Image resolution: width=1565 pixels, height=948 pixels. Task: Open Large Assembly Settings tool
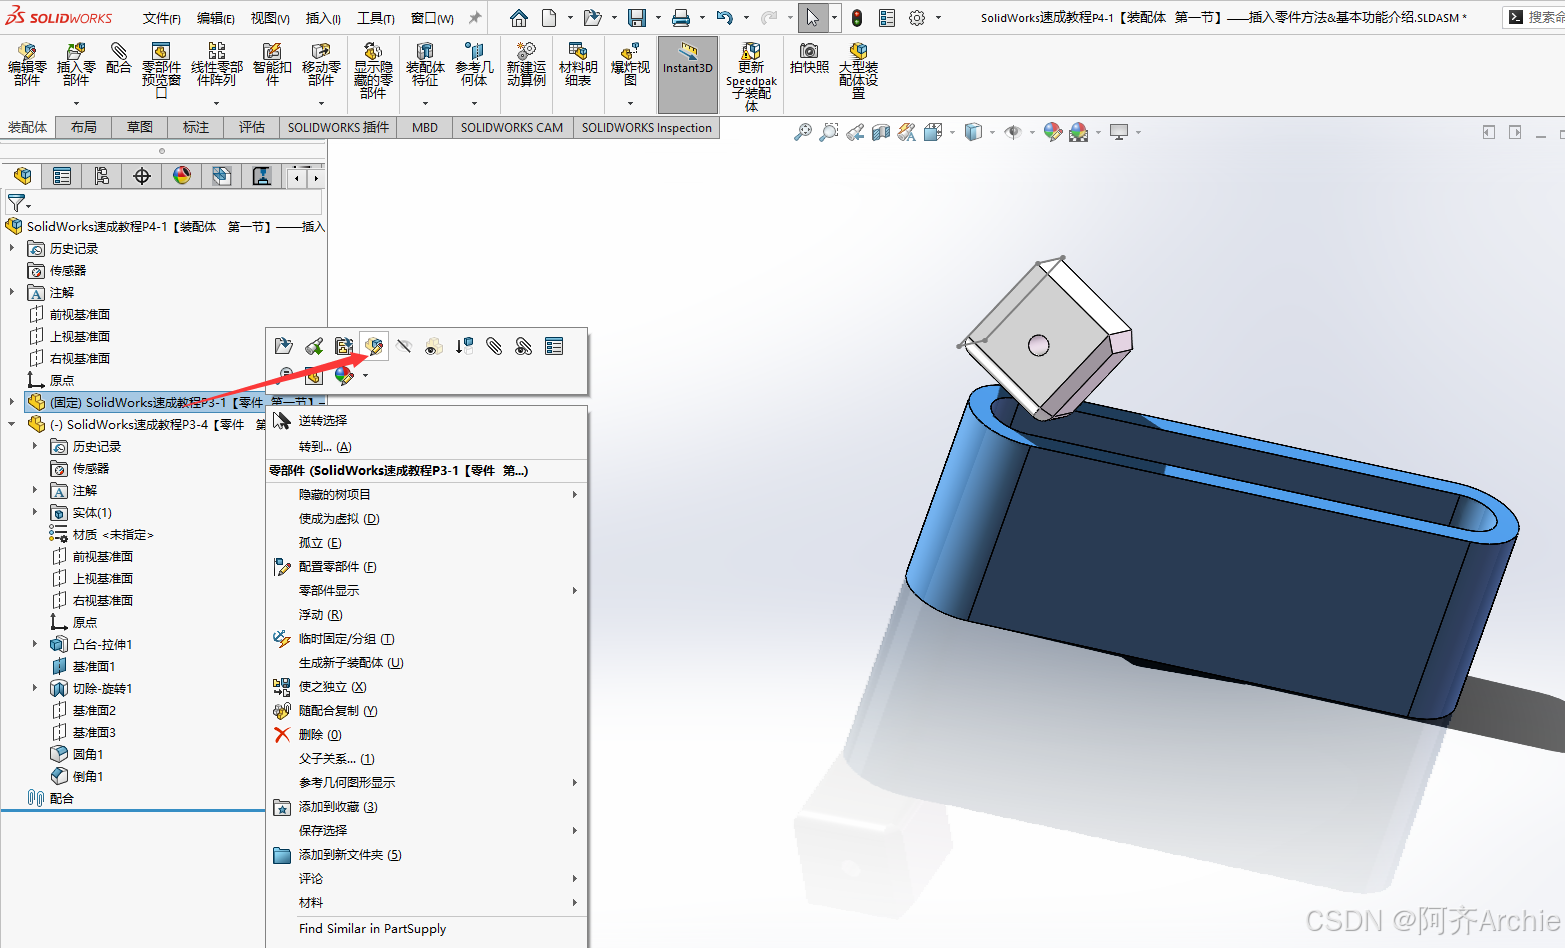point(858,70)
